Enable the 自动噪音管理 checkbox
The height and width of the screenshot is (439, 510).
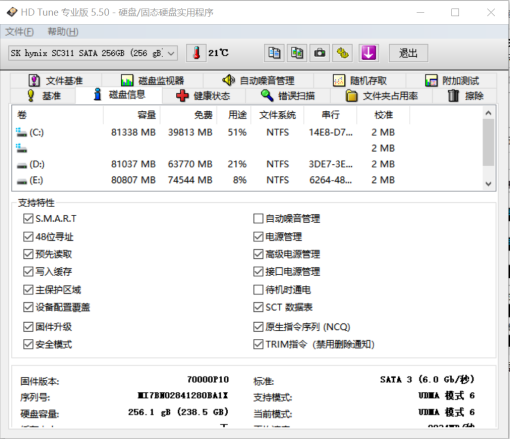coord(258,218)
